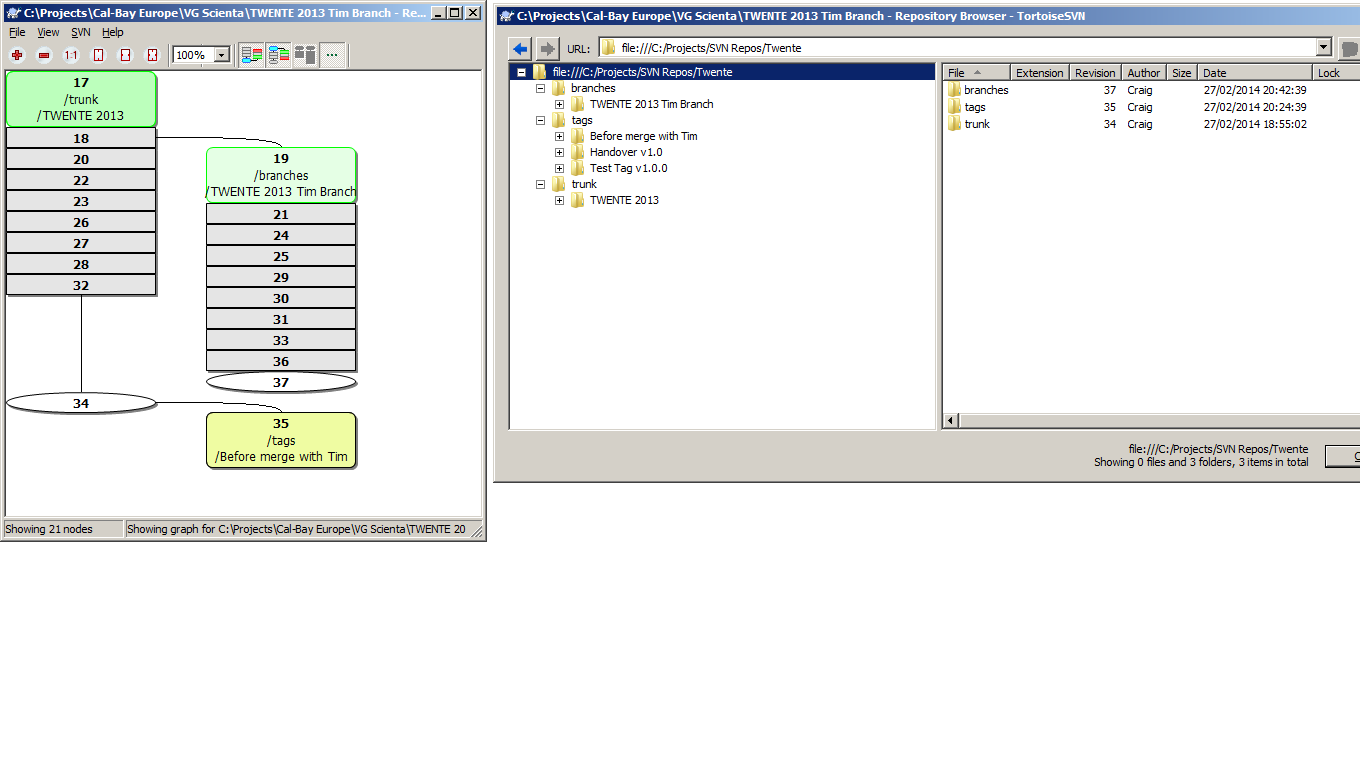Select the revision 34 ellipse node

tap(81, 403)
